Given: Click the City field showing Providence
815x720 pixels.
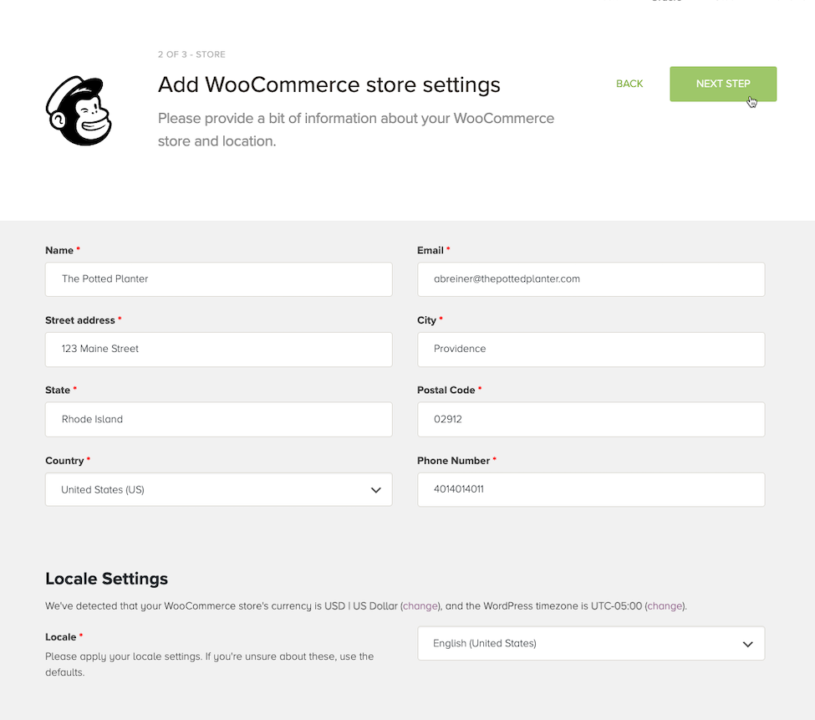Looking at the screenshot, I should tap(590, 349).
